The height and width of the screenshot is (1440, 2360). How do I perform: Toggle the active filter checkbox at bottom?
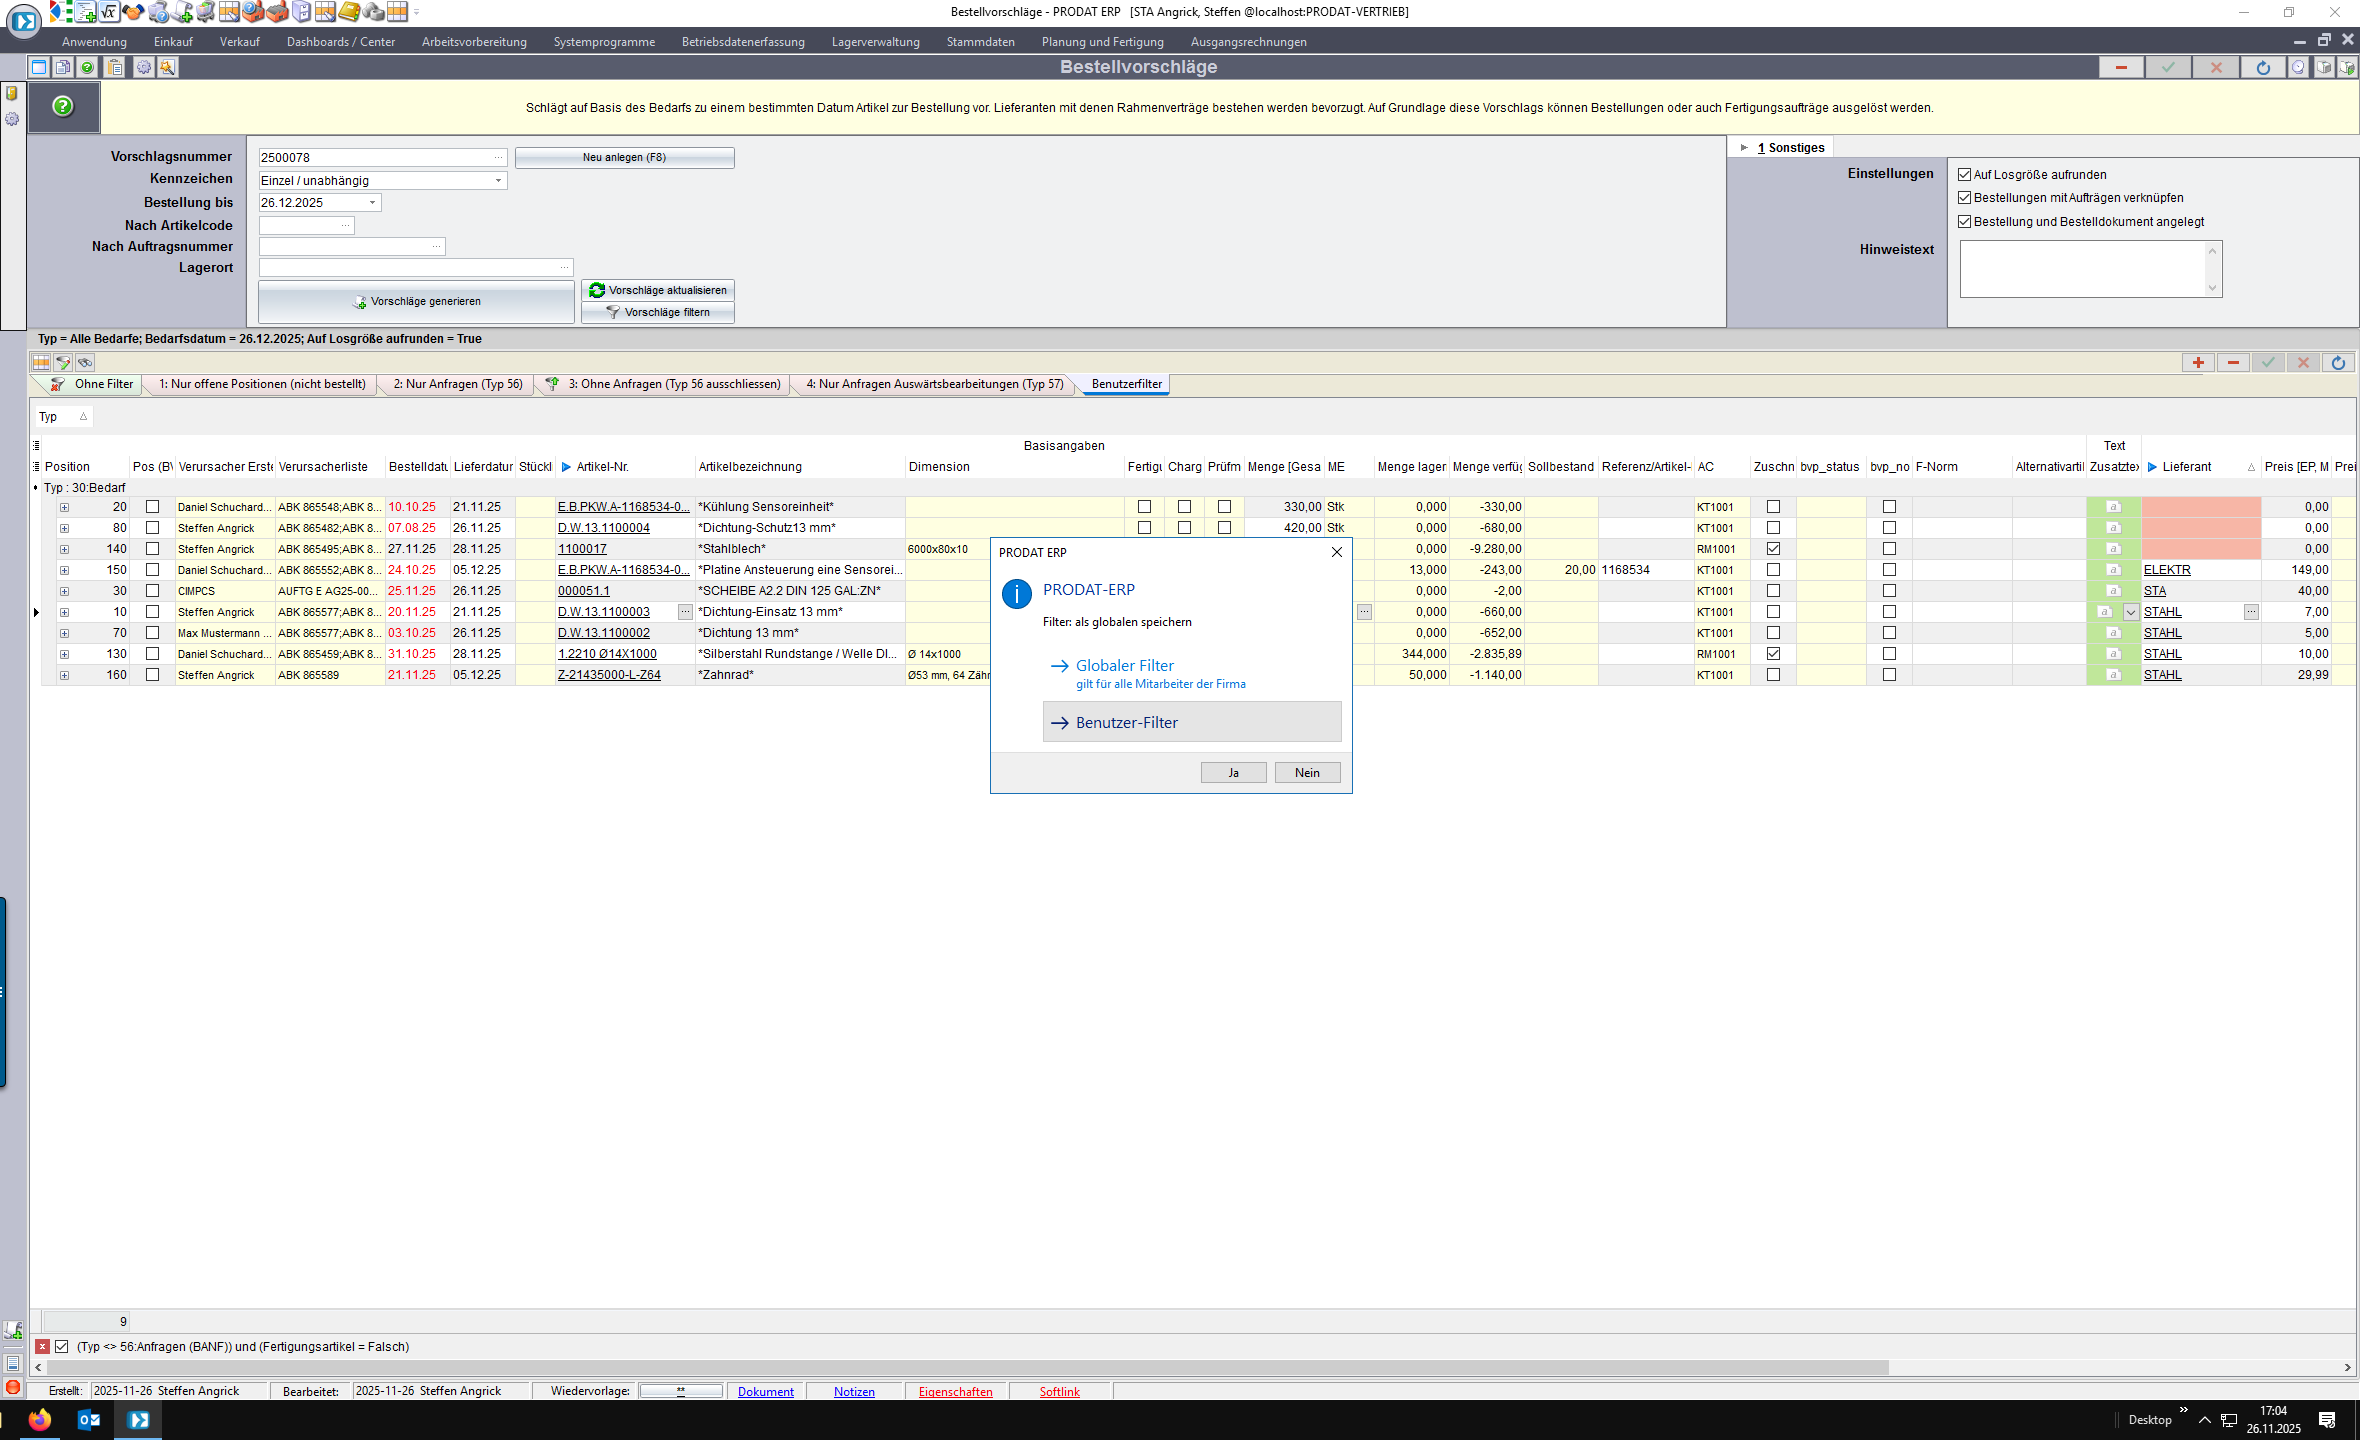62,1347
